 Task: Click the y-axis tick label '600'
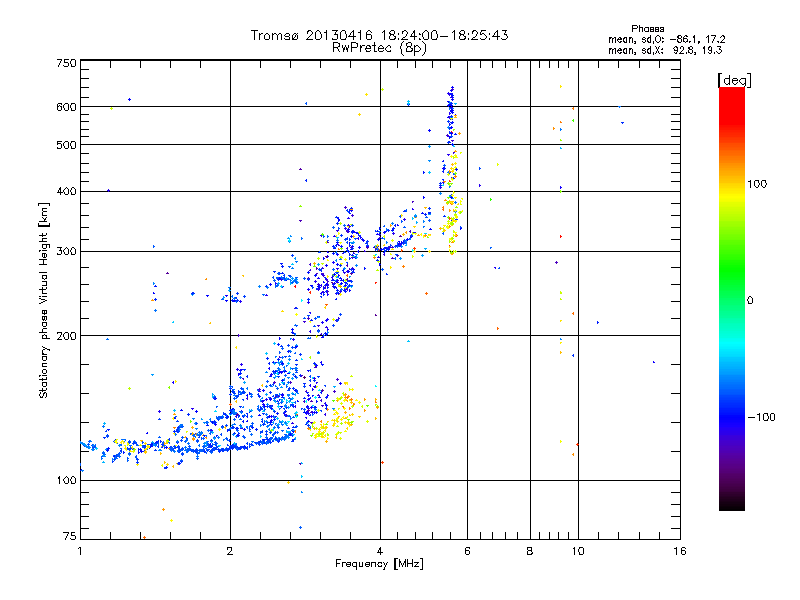(66, 107)
